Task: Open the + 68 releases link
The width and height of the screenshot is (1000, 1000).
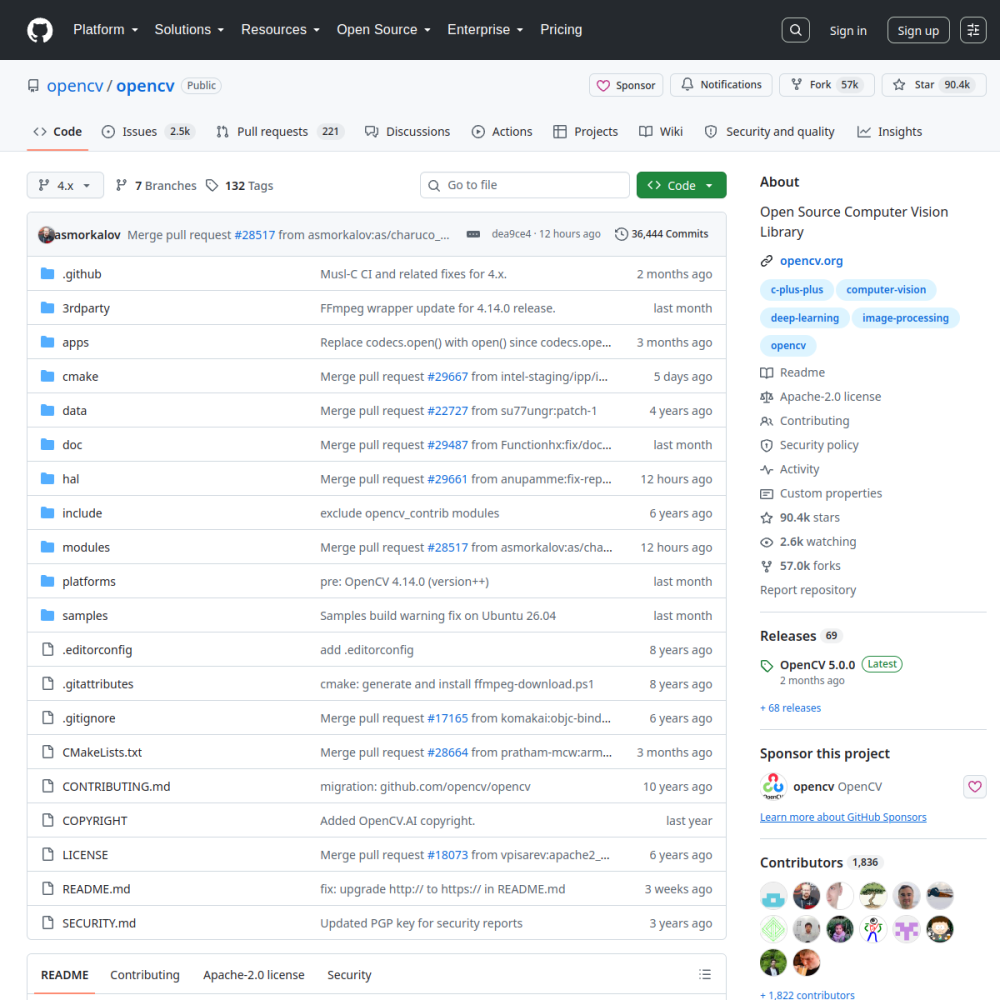Action: click(x=791, y=708)
